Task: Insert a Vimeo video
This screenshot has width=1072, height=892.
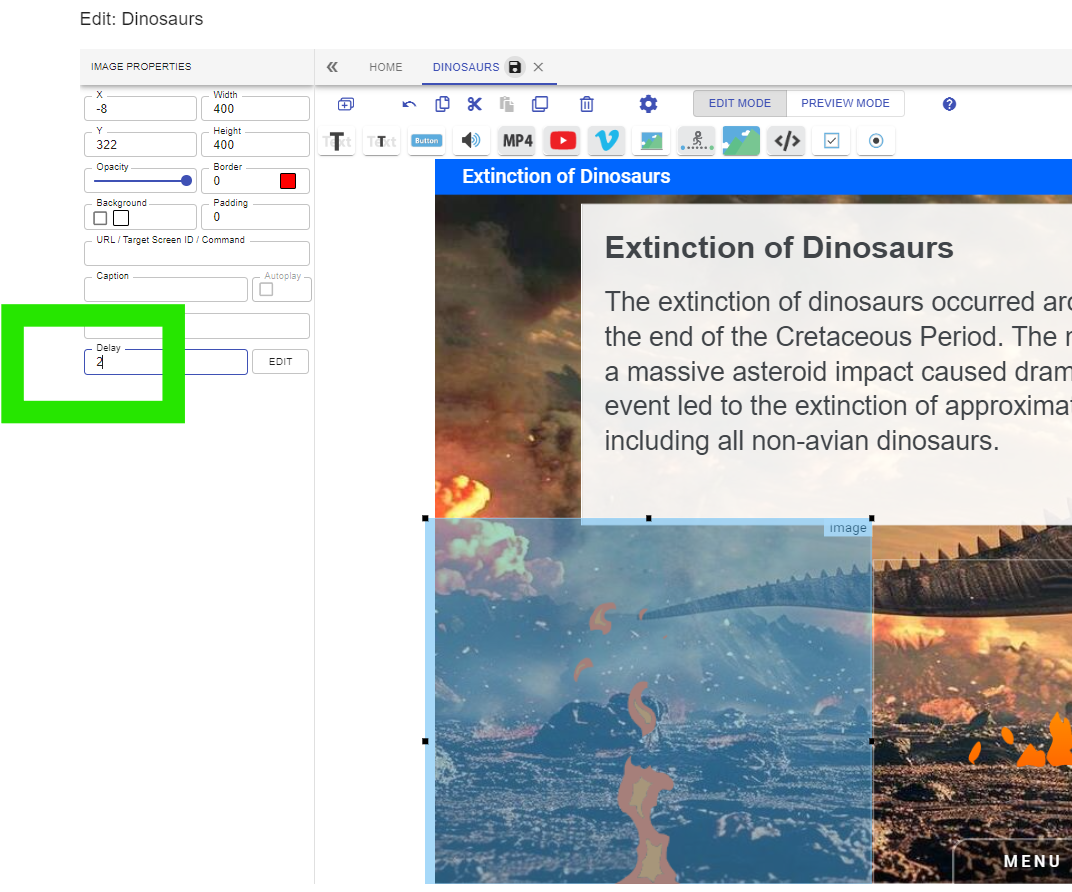Action: click(x=607, y=141)
